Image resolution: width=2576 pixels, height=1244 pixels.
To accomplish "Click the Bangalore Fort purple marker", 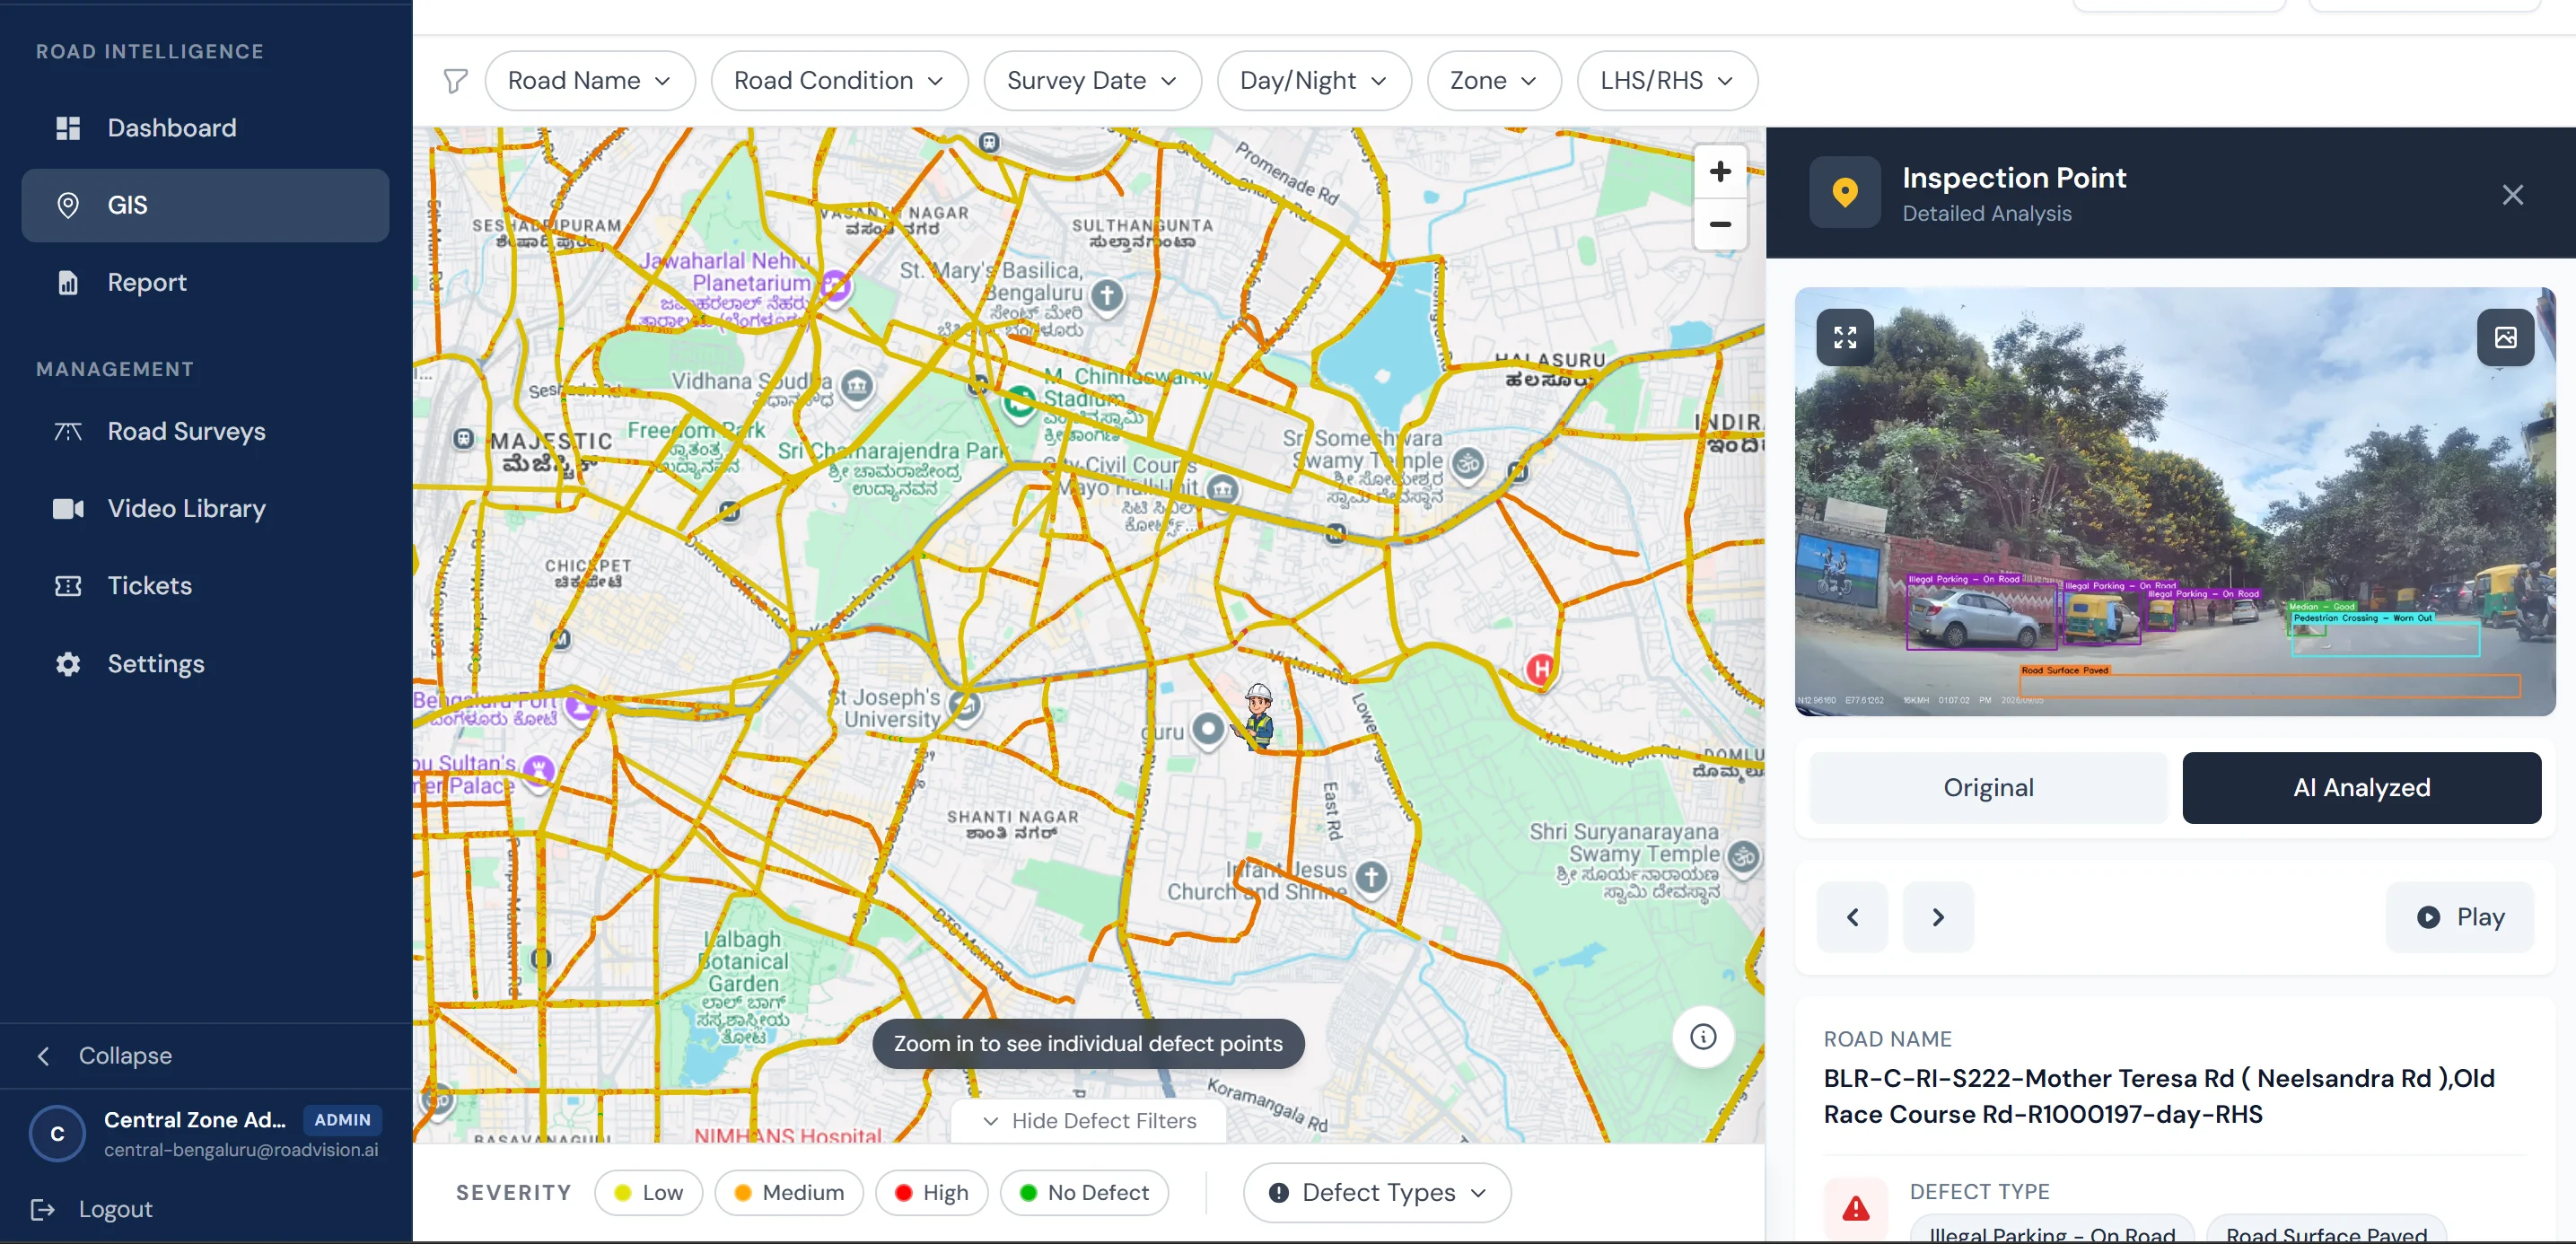I will click(579, 707).
